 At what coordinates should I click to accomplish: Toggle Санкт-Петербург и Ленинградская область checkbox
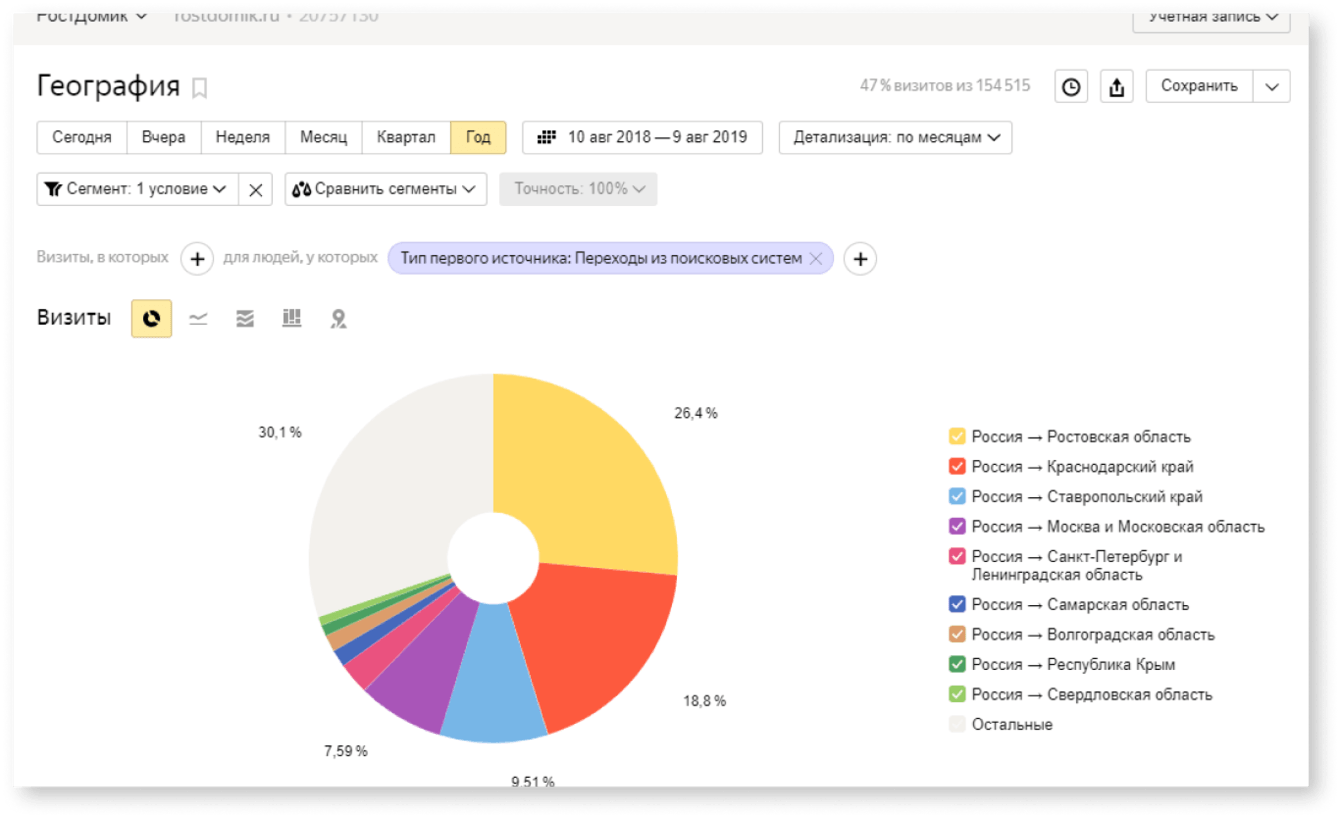(957, 556)
